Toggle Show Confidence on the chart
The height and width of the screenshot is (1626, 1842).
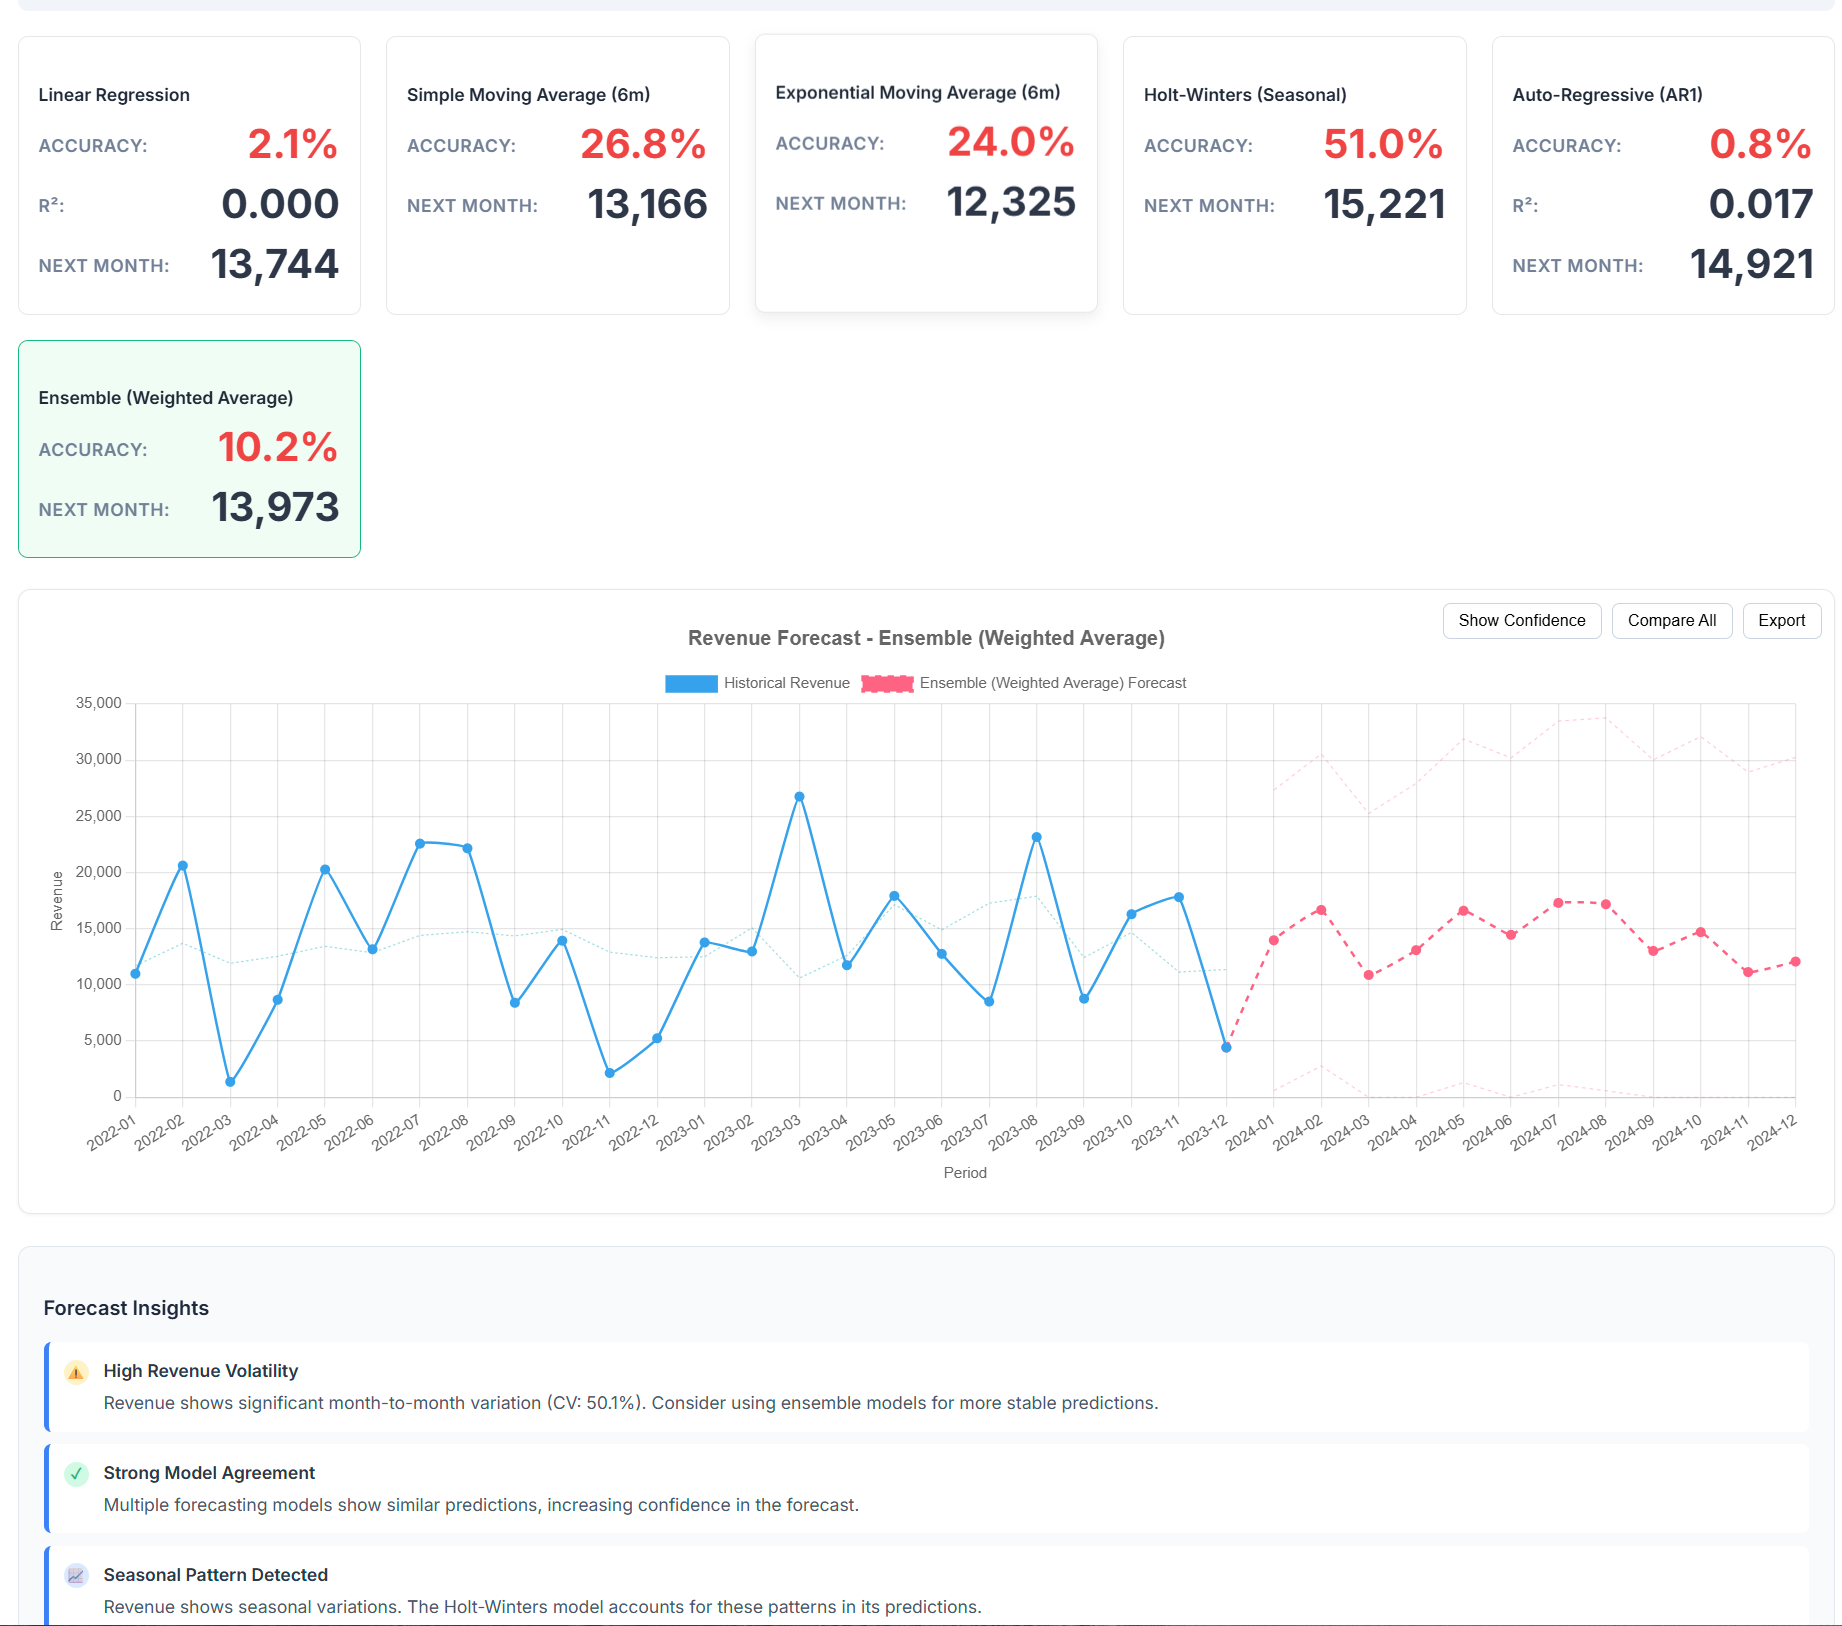coord(1521,620)
